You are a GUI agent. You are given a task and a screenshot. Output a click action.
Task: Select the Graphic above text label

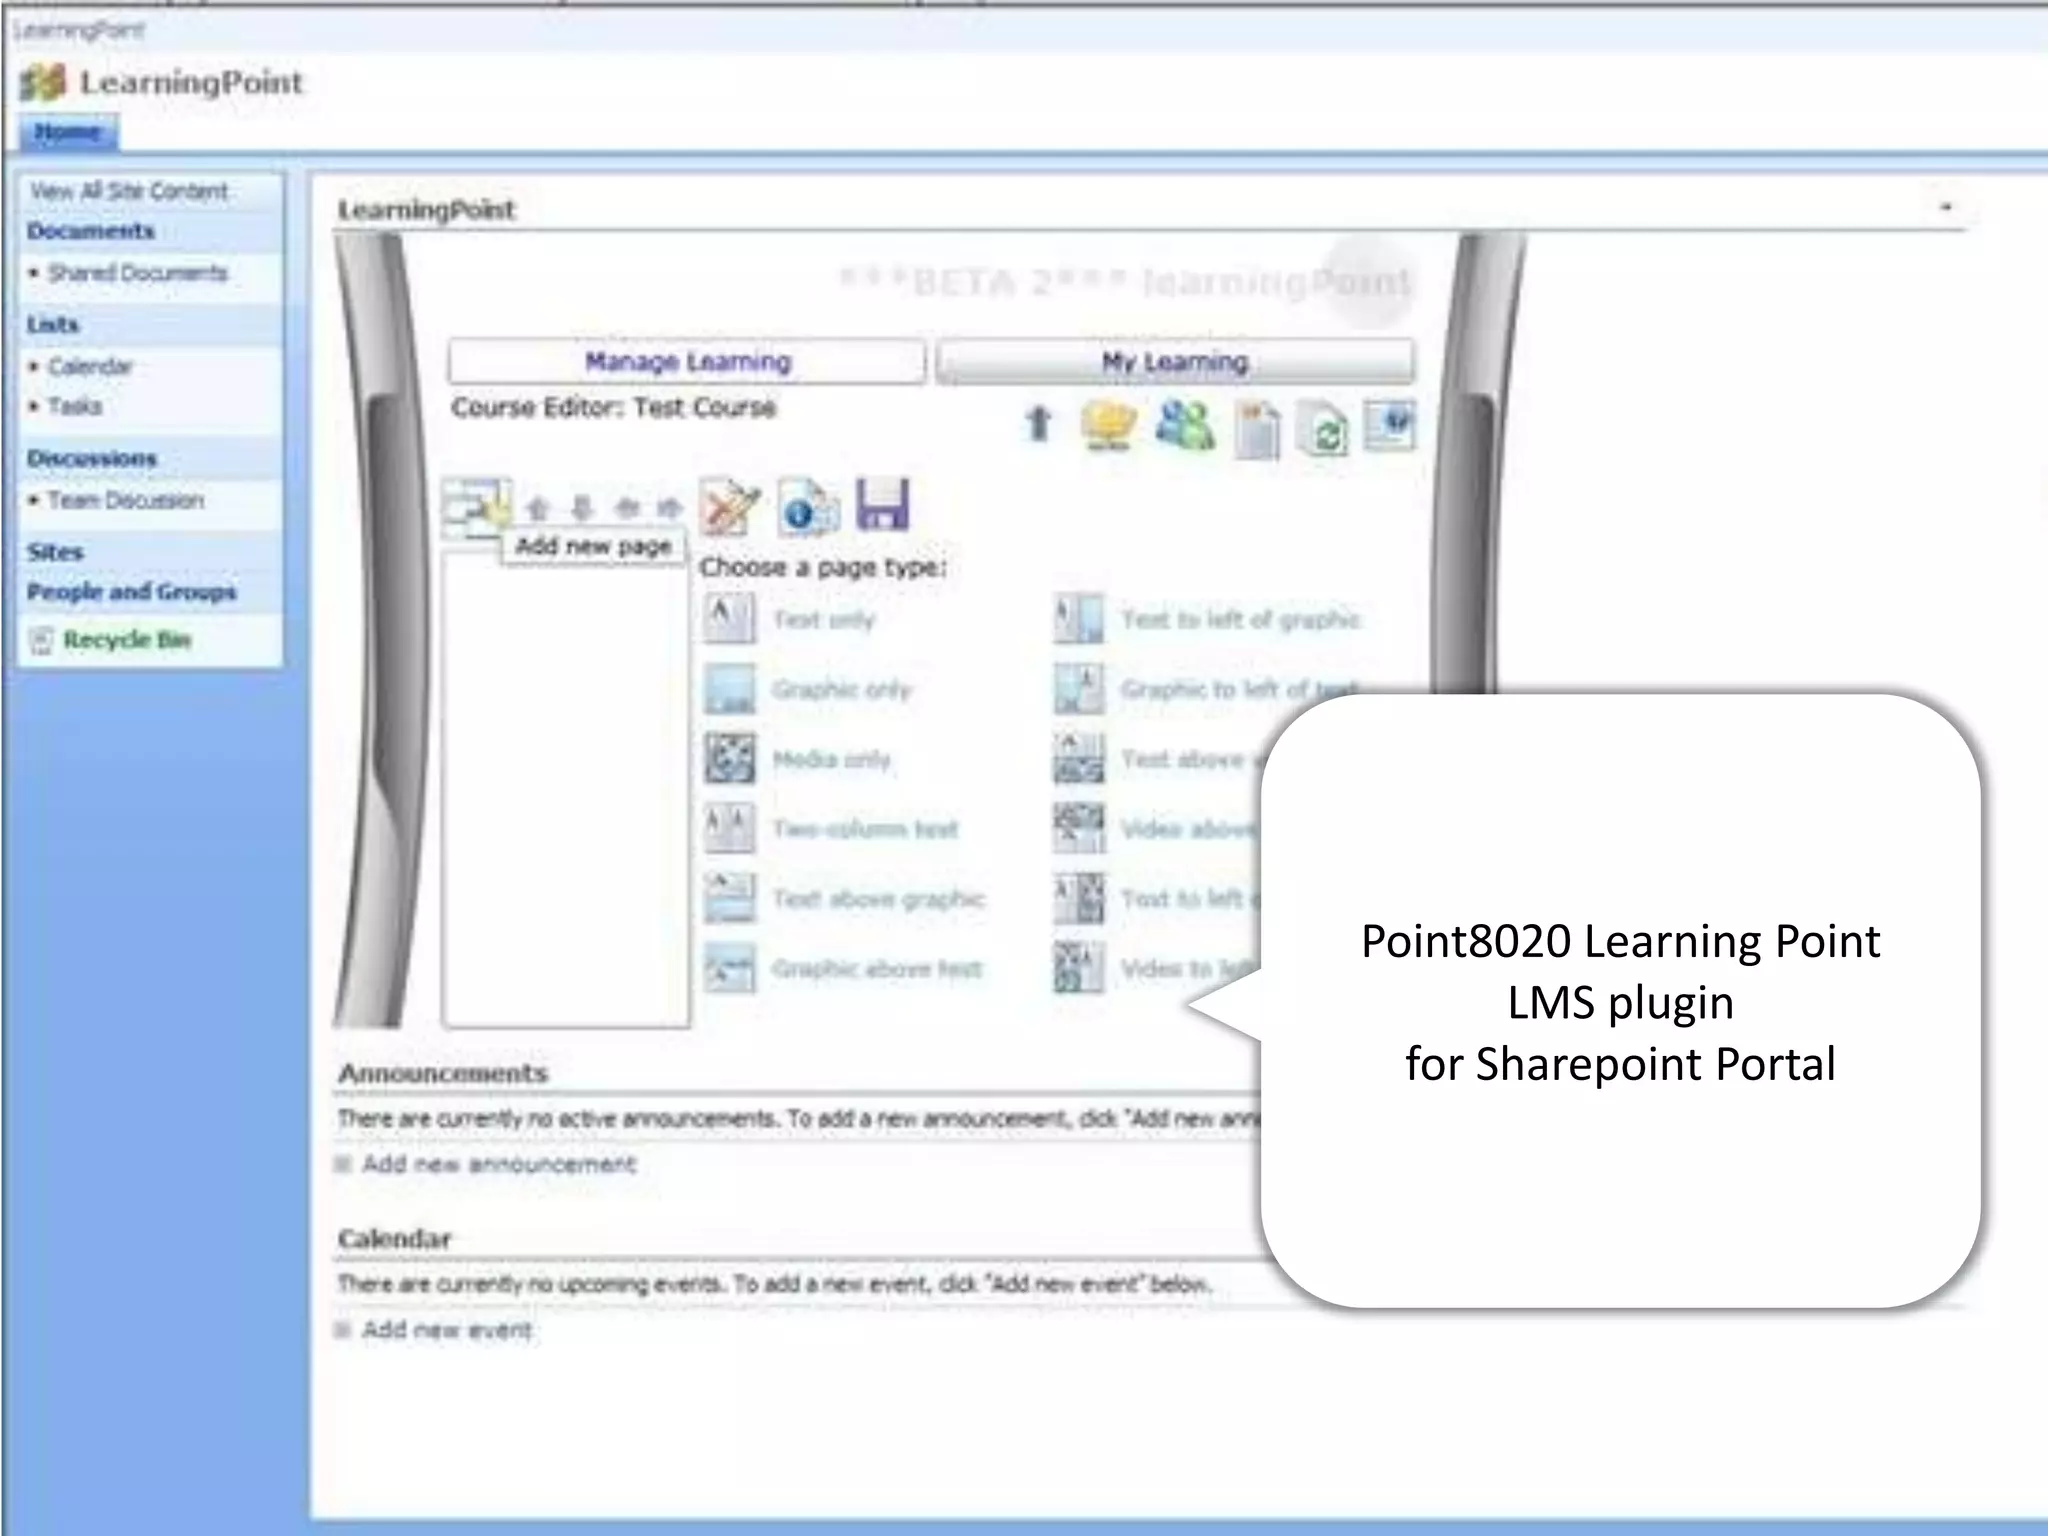pyautogui.click(x=877, y=969)
